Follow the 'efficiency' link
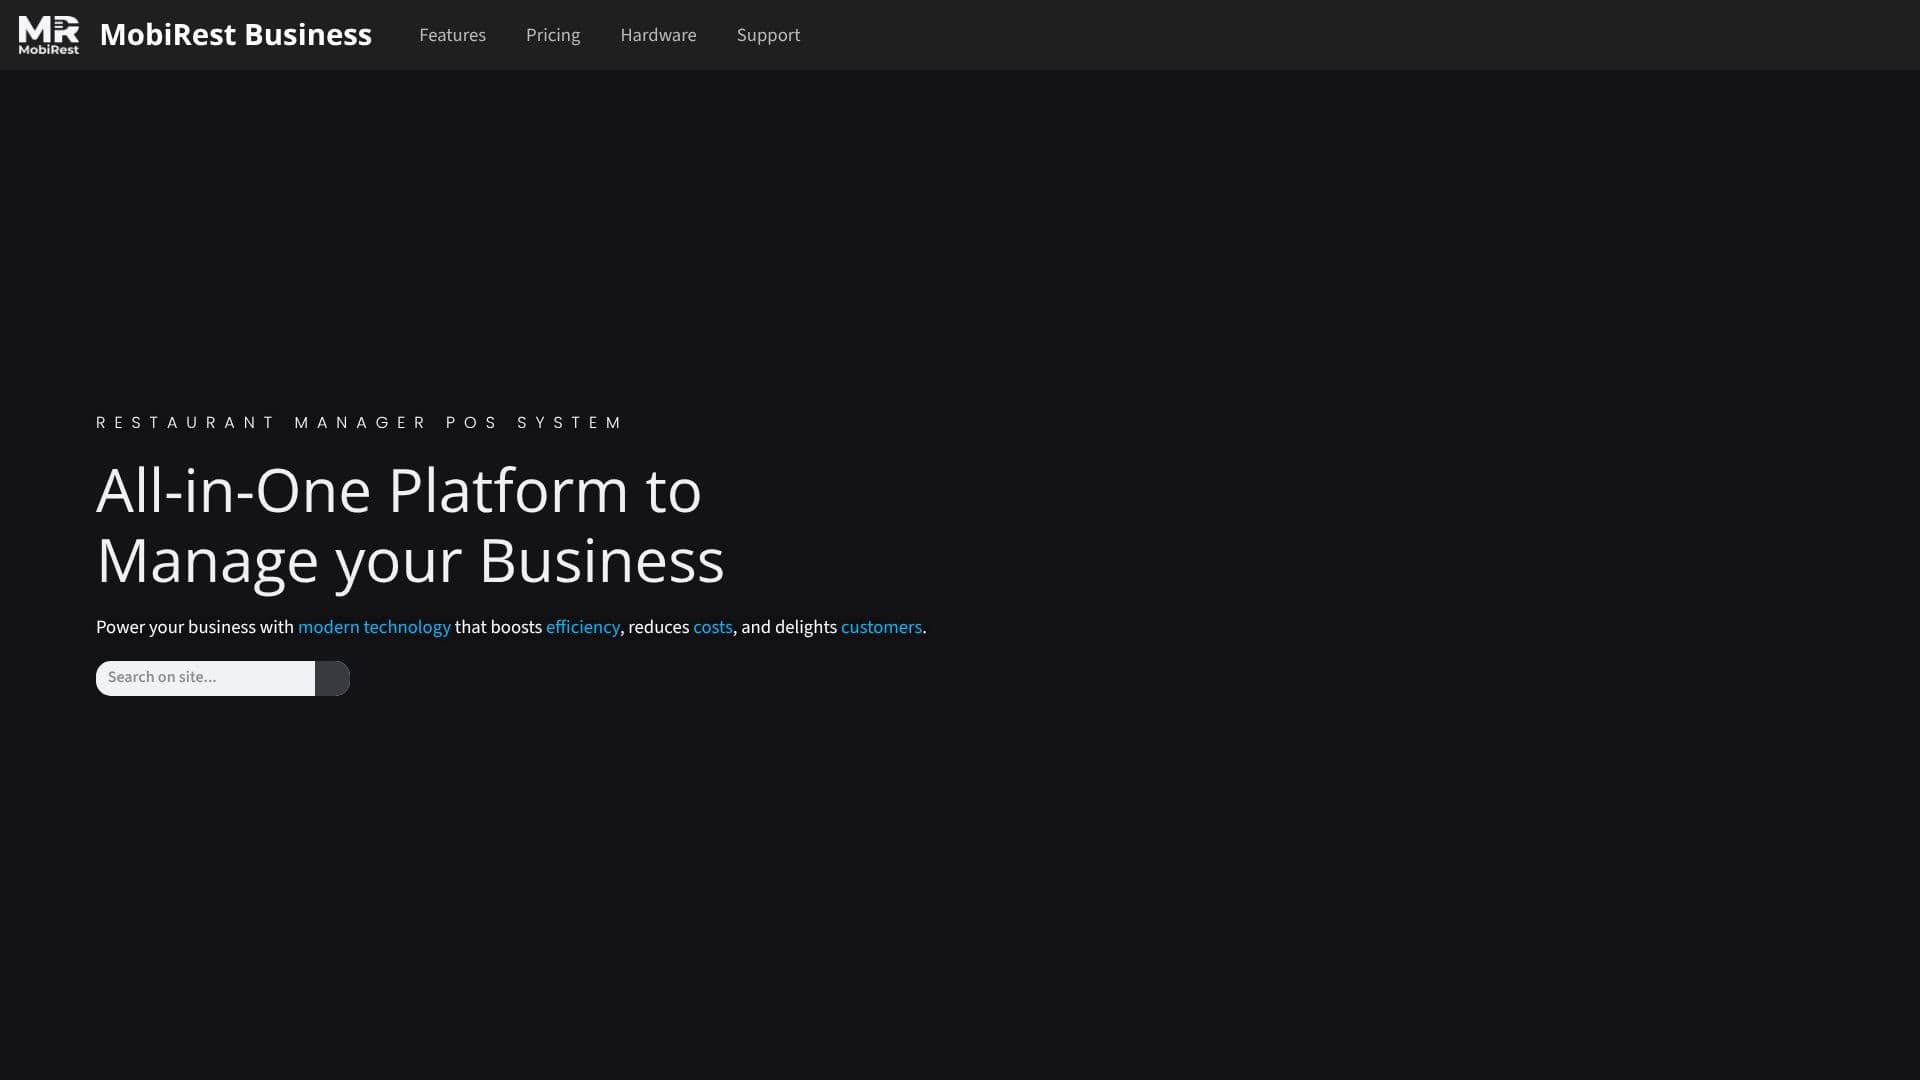The width and height of the screenshot is (1920, 1080). pos(583,627)
